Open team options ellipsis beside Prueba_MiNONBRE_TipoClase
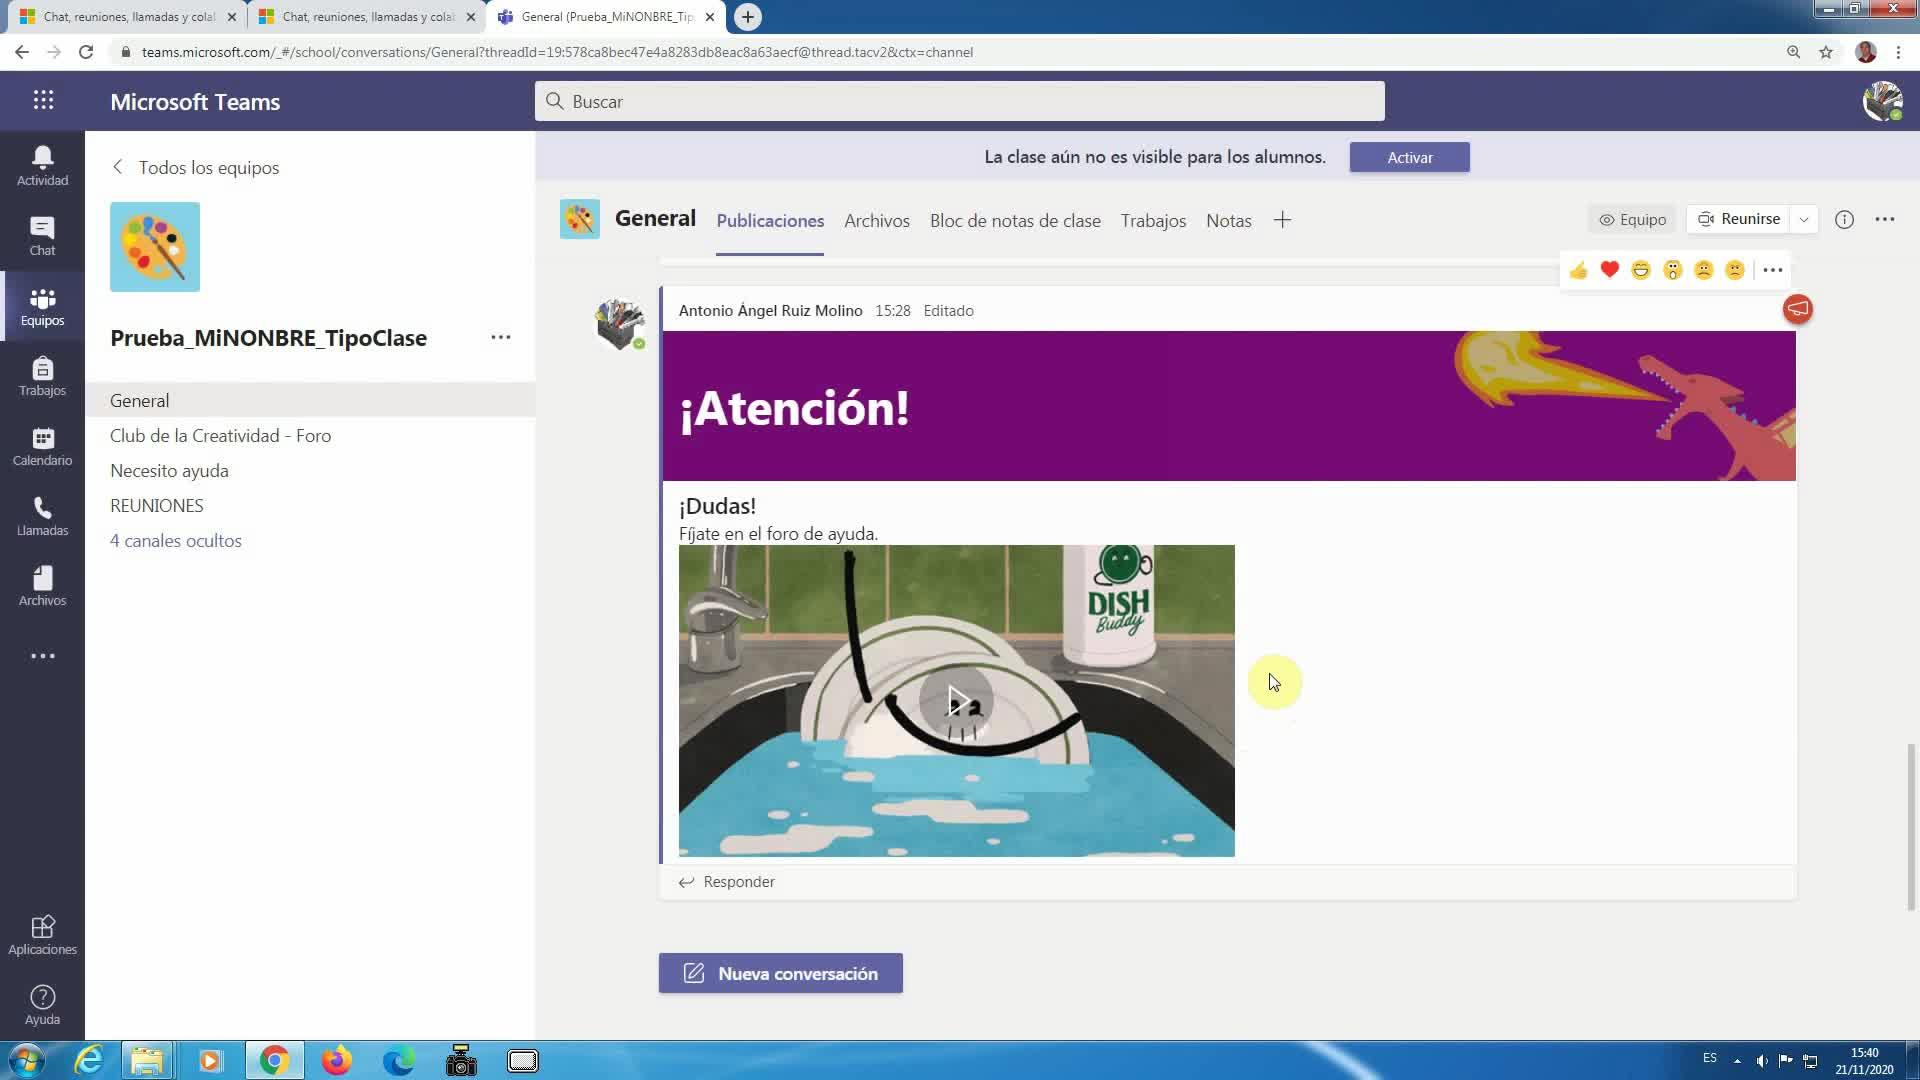The width and height of the screenshot is (1920, 1080). coord(500,338)
